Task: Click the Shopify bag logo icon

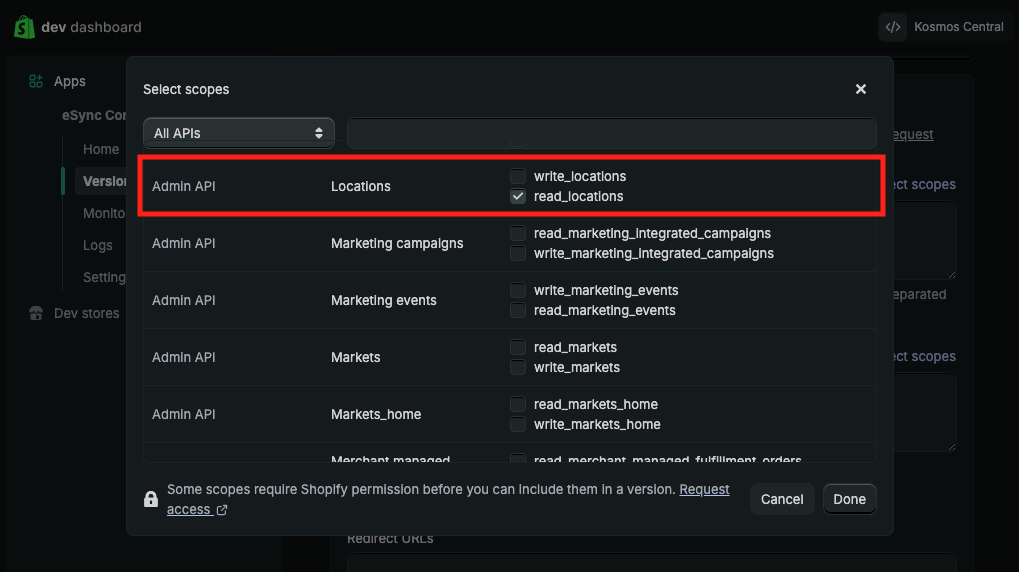Action: click(25, 27)
